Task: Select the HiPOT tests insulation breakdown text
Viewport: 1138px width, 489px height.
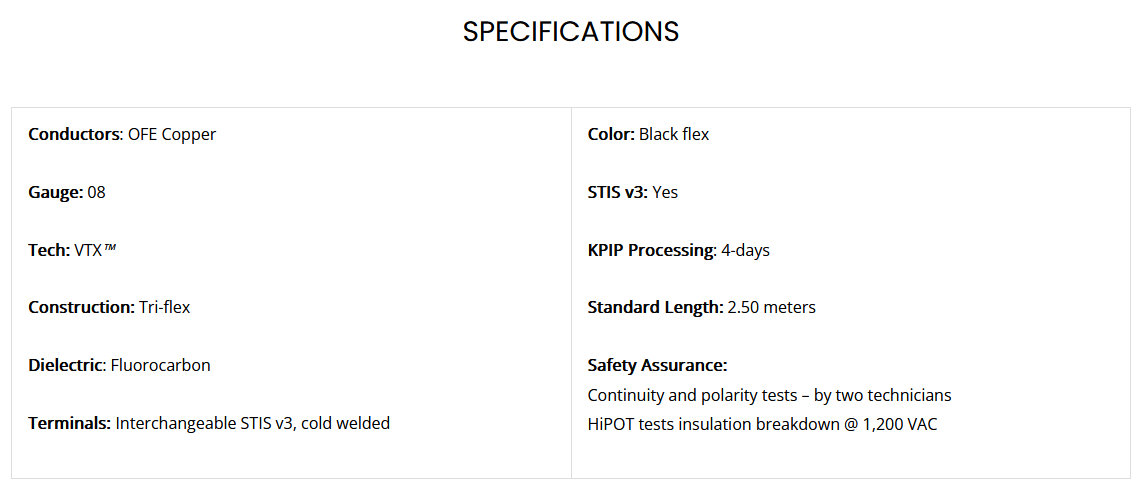Action: coord(763,424)
